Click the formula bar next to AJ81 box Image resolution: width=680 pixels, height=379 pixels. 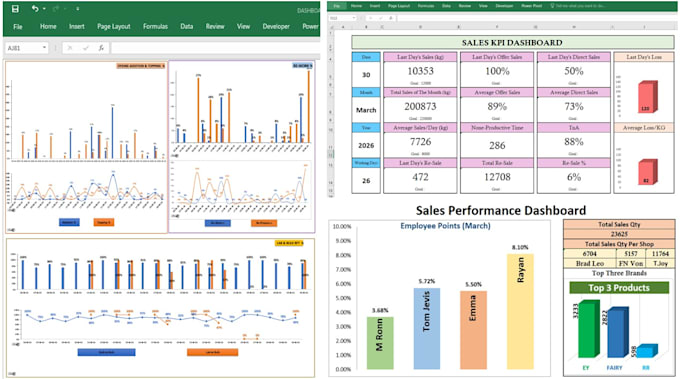pyautogui.click(x=216, y=48)
